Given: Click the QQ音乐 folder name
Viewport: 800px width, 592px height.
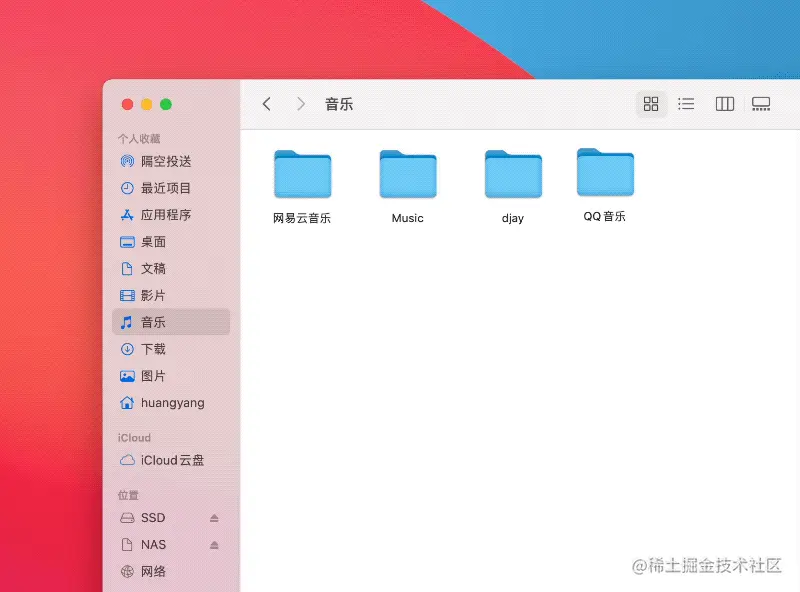Looking at the screenshot, I should click(x=605, y=216).
